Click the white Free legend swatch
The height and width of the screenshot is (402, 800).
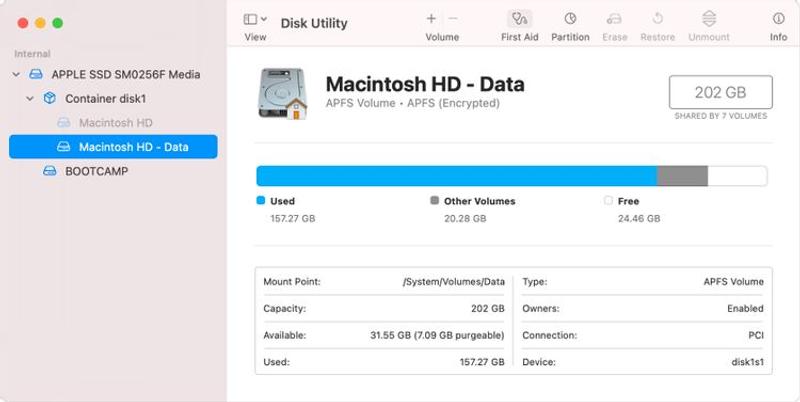608,200
